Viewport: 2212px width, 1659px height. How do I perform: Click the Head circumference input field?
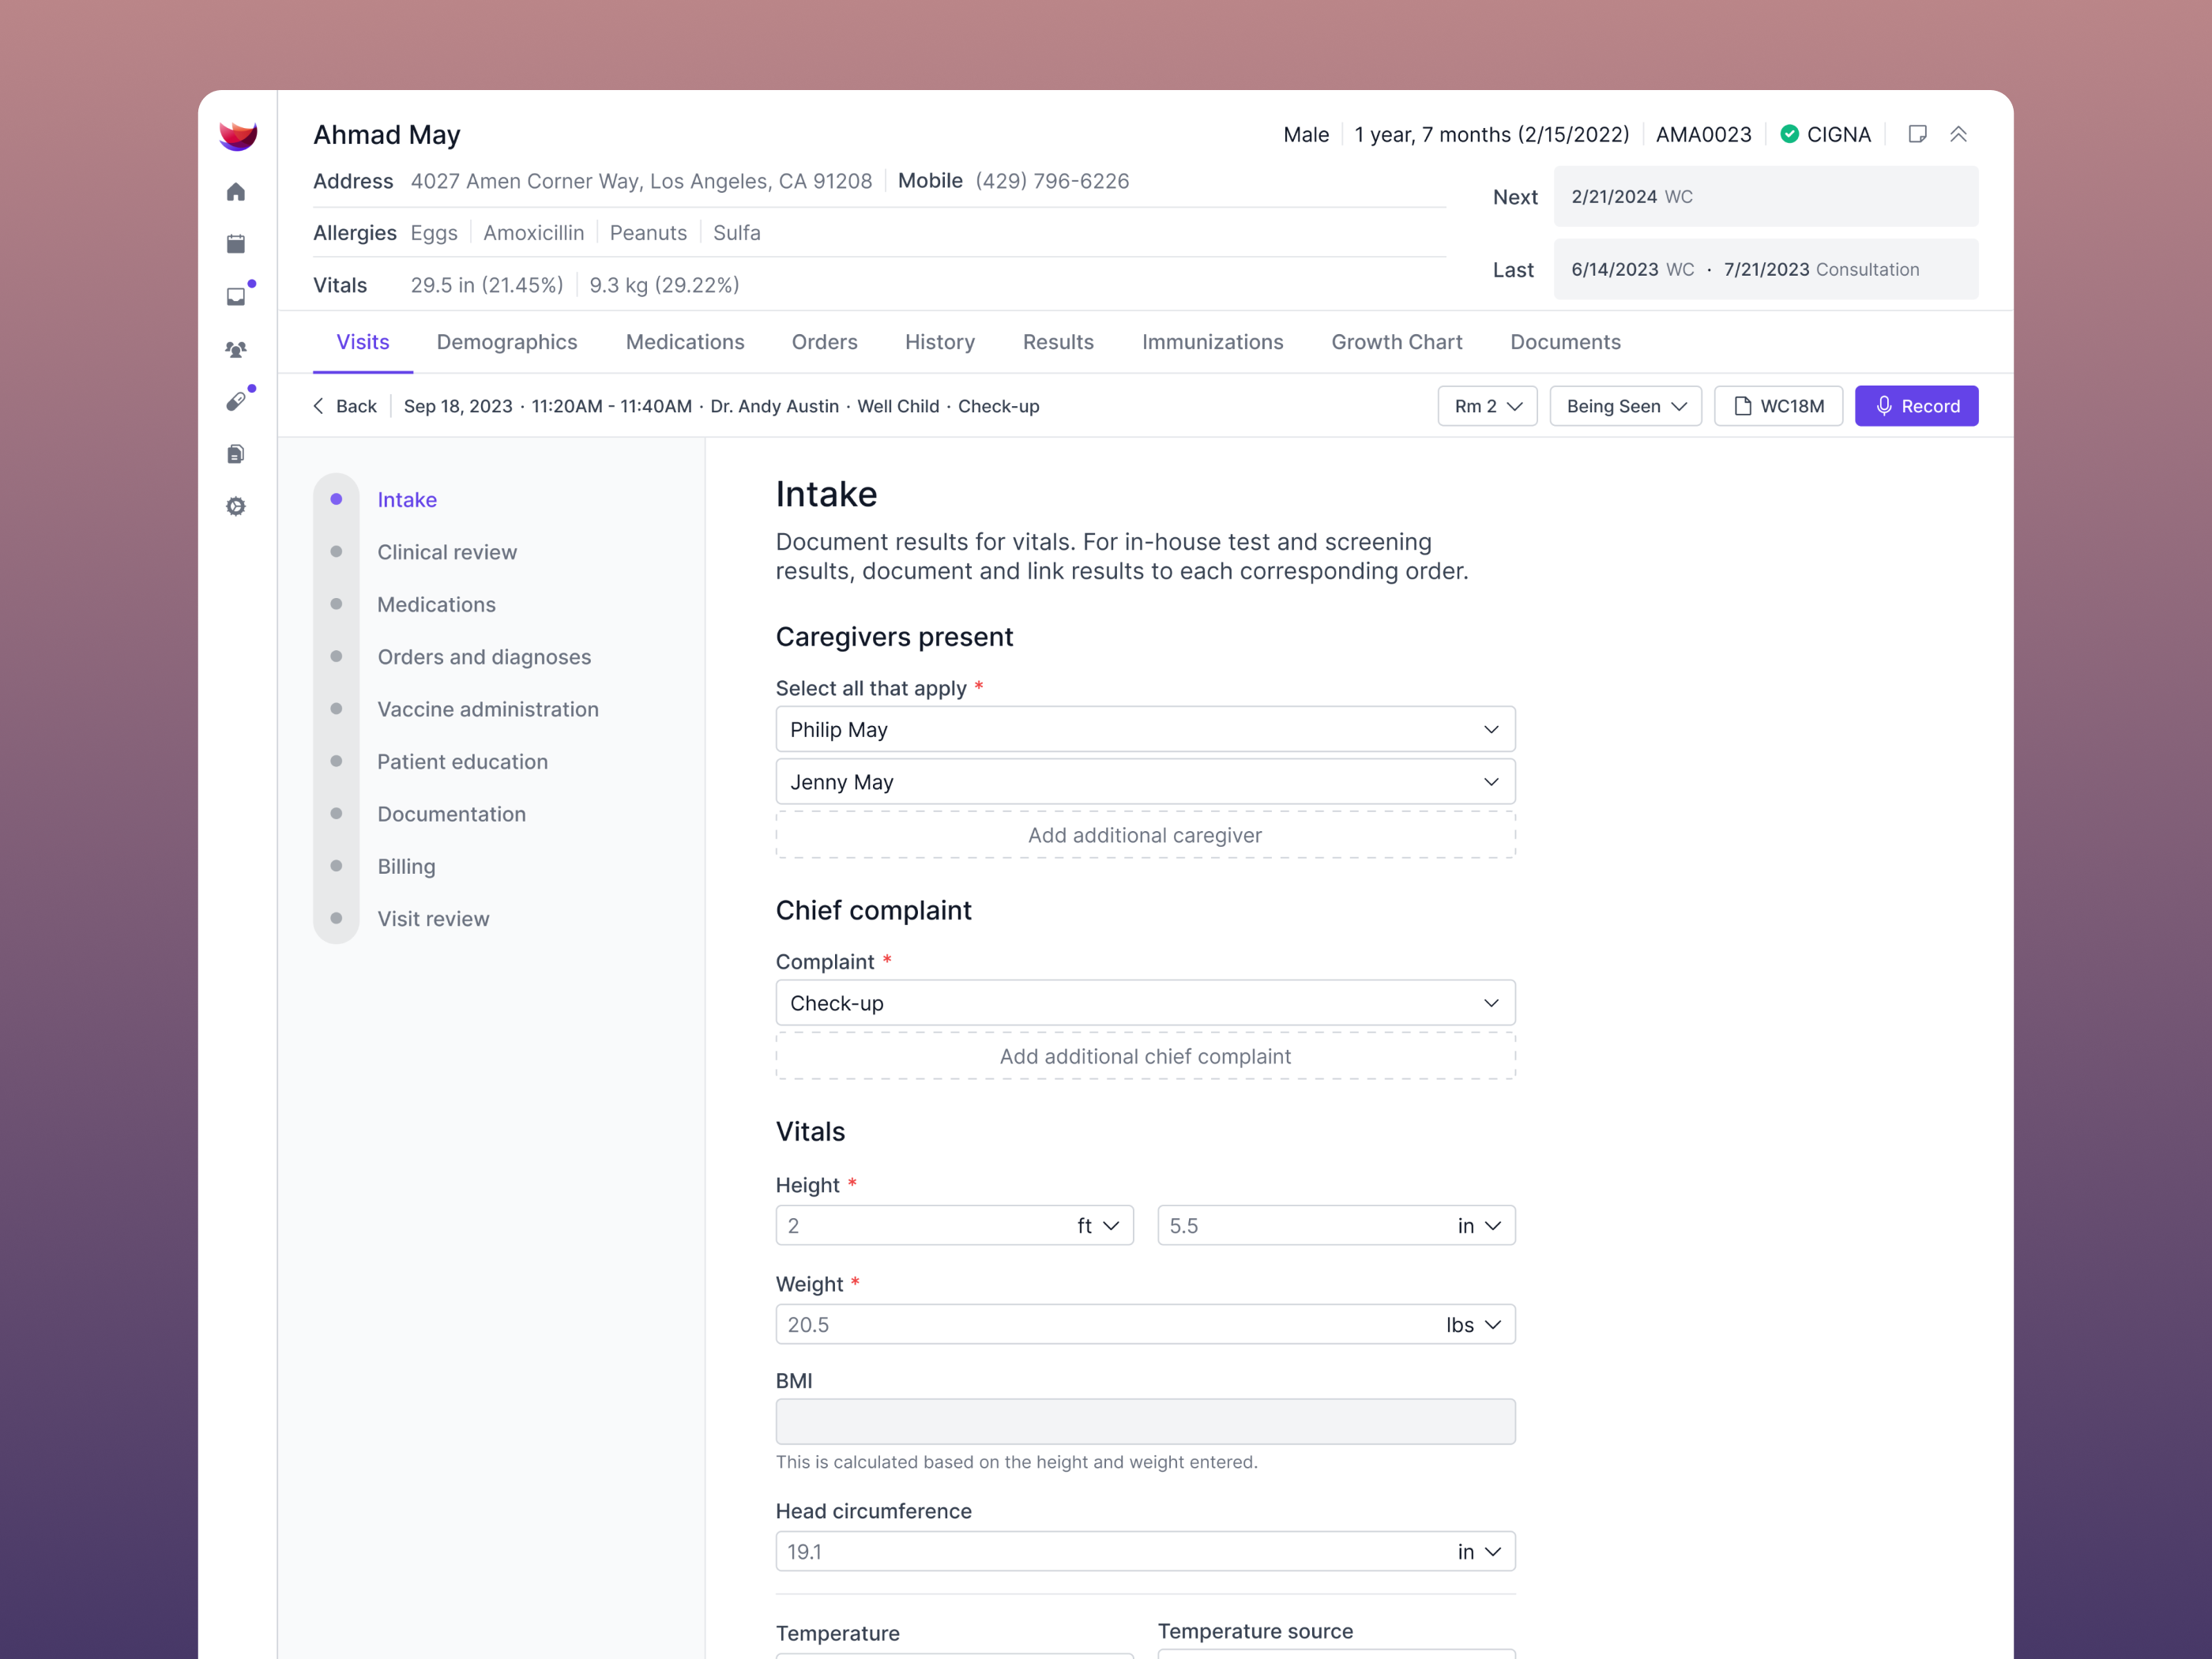1100,1552
